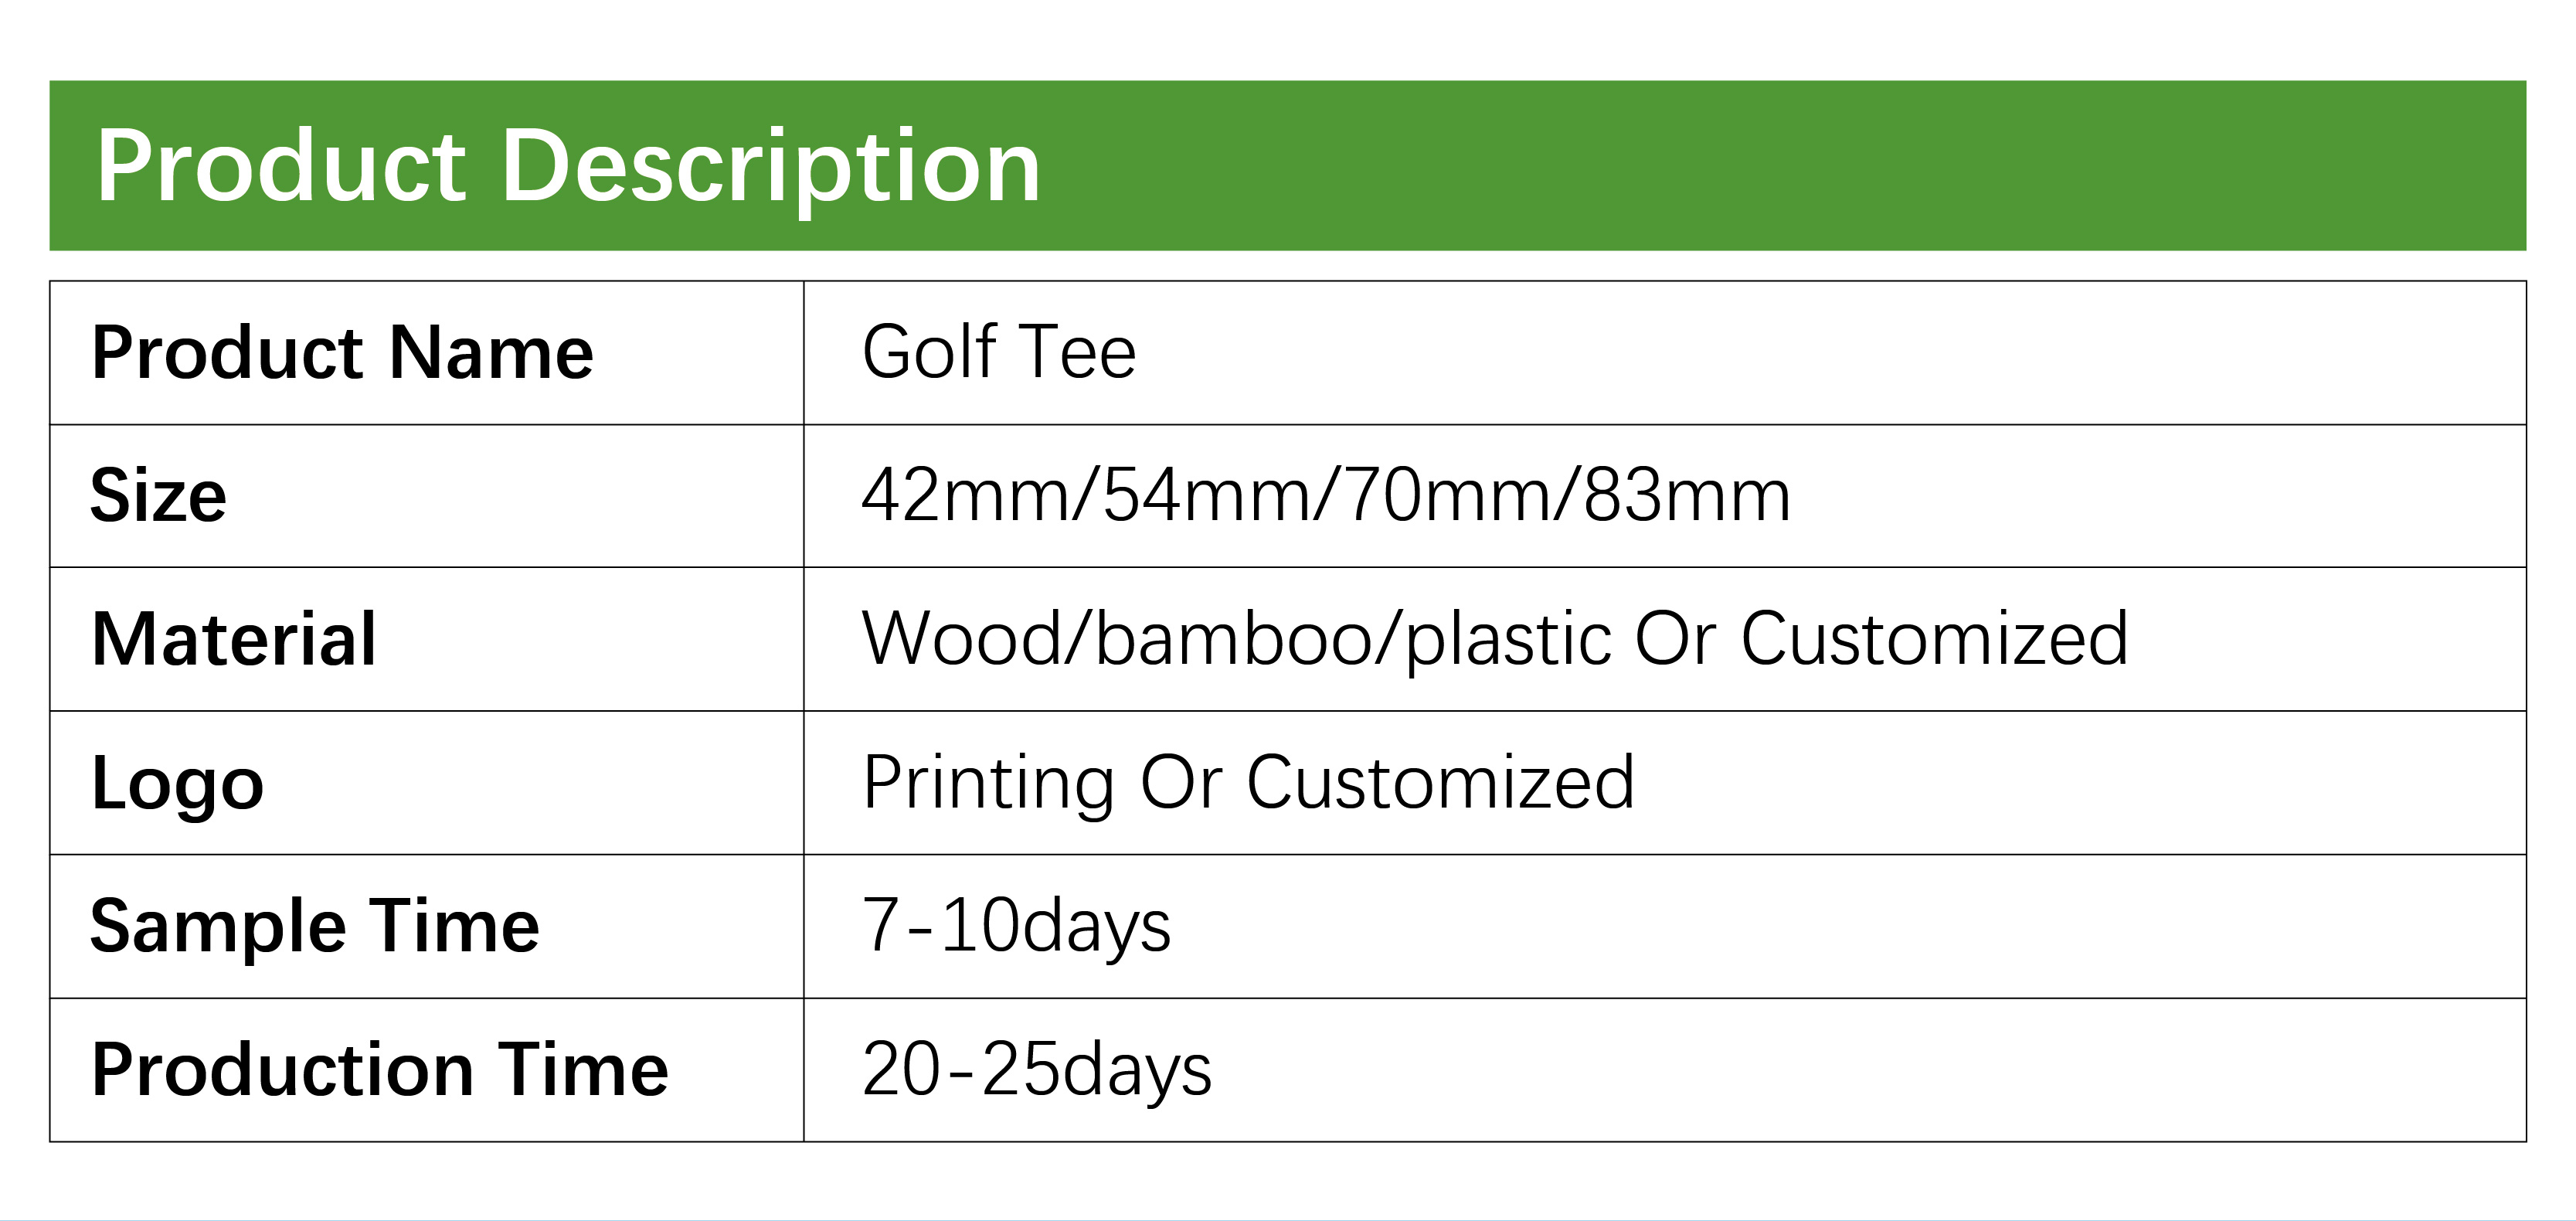The height and width of the screenshot is (1221, 2576).
Task: Click the 20-25days production value
Action: point(1037,1072)
